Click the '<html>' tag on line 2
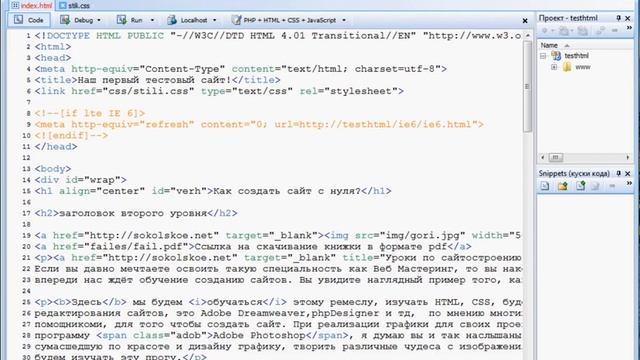The width and height of the screenshot is (640, 360). 53,47
